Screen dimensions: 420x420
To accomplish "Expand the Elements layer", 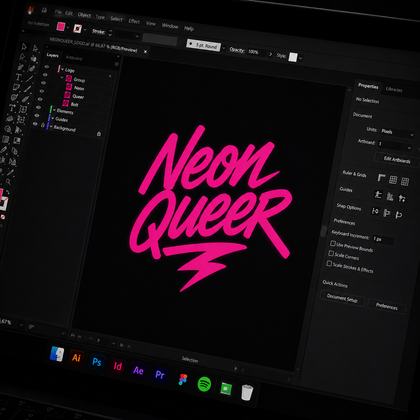I will pos(54,110).
